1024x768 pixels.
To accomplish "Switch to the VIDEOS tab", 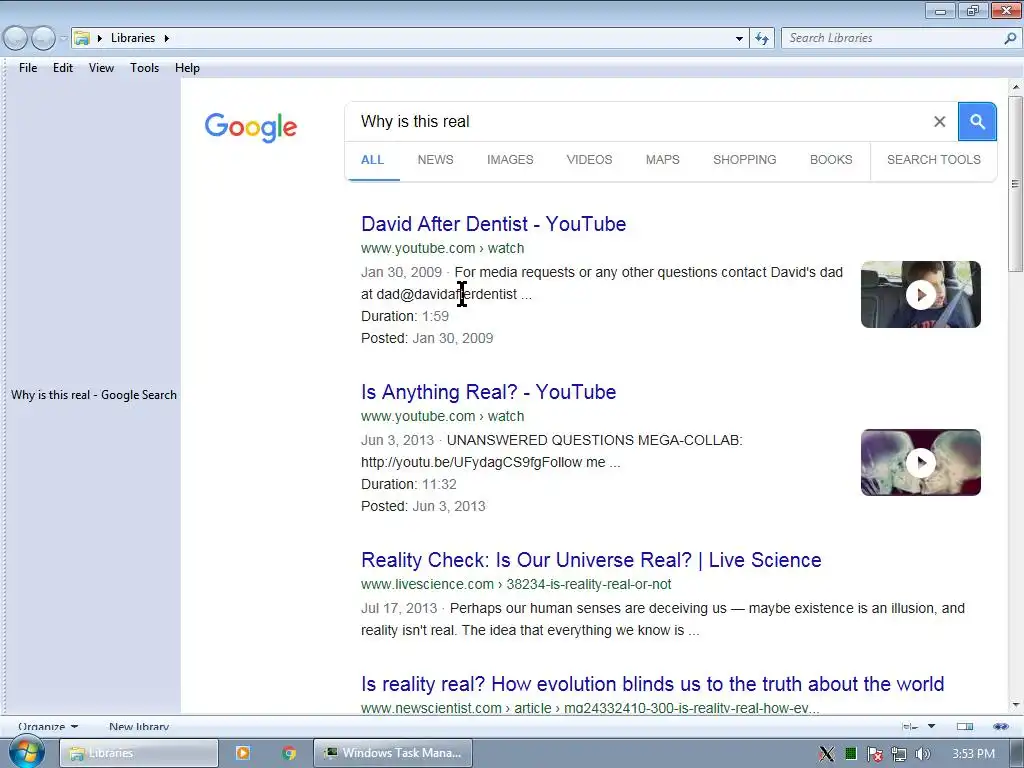I will pyautogui.click(x=589, y=160).
